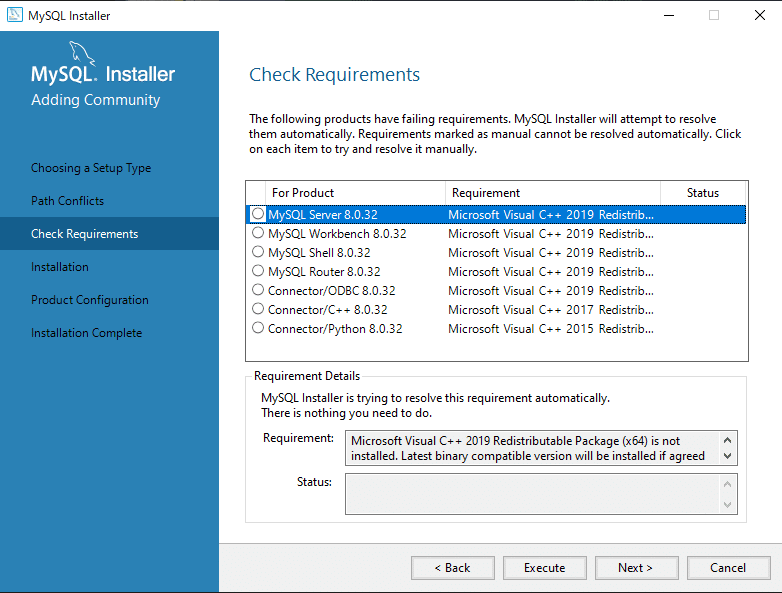The image size is (782, 593).
Task: Open the Path Conflicts step
Action: [x=67, y=200]
